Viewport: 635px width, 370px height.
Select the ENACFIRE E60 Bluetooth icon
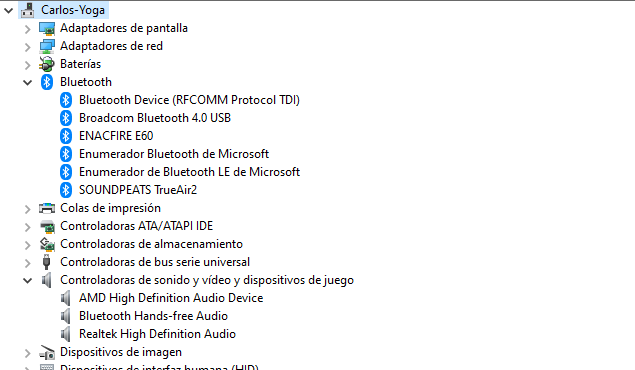click(x=66, y=136)
